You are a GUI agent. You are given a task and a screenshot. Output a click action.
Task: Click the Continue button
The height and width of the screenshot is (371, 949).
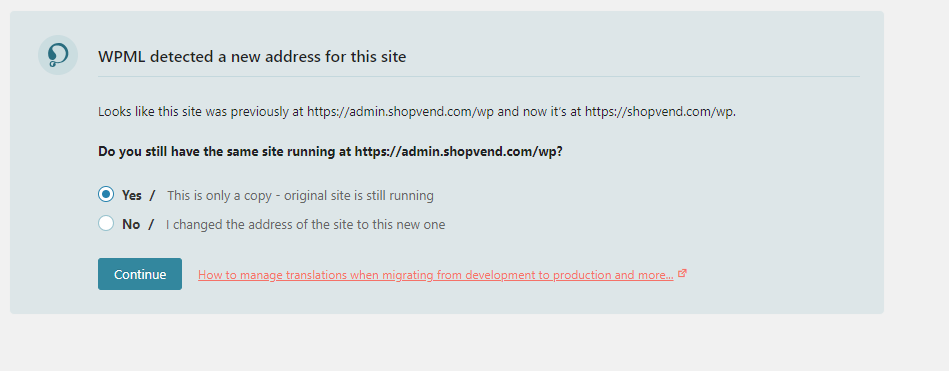tap(140, 274)
